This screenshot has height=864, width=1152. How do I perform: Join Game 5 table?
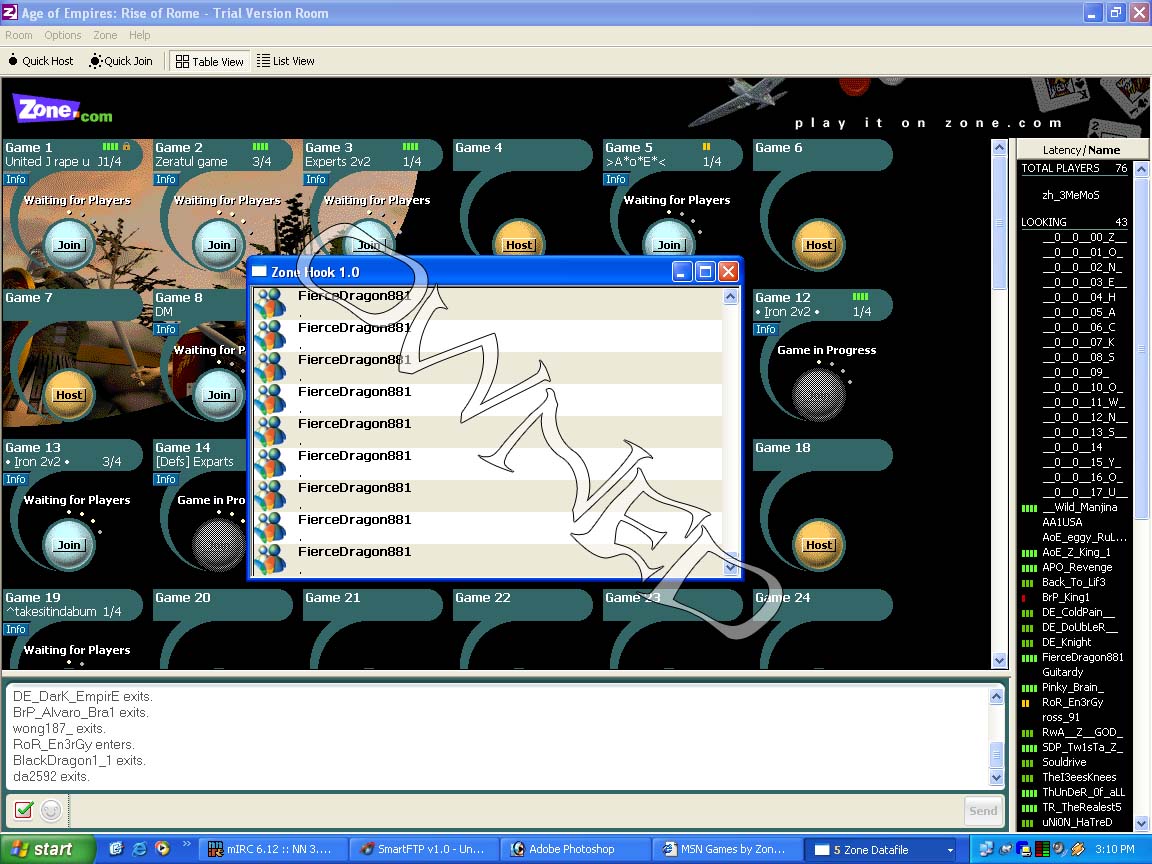(x=669, y=245)
